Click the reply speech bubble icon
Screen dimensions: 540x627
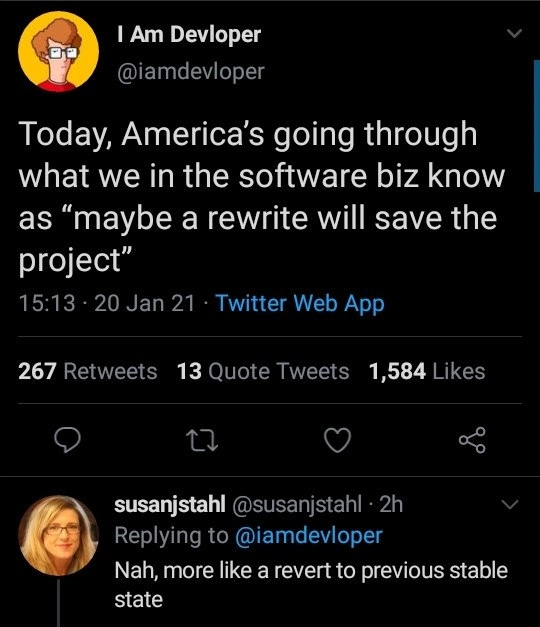[x=68, y=440]
